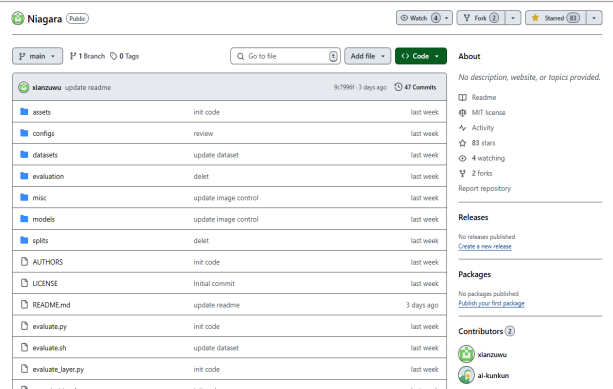Open the 1 Branch link
613x389 pixels.
pyautogui.click(x=88, y=56)
